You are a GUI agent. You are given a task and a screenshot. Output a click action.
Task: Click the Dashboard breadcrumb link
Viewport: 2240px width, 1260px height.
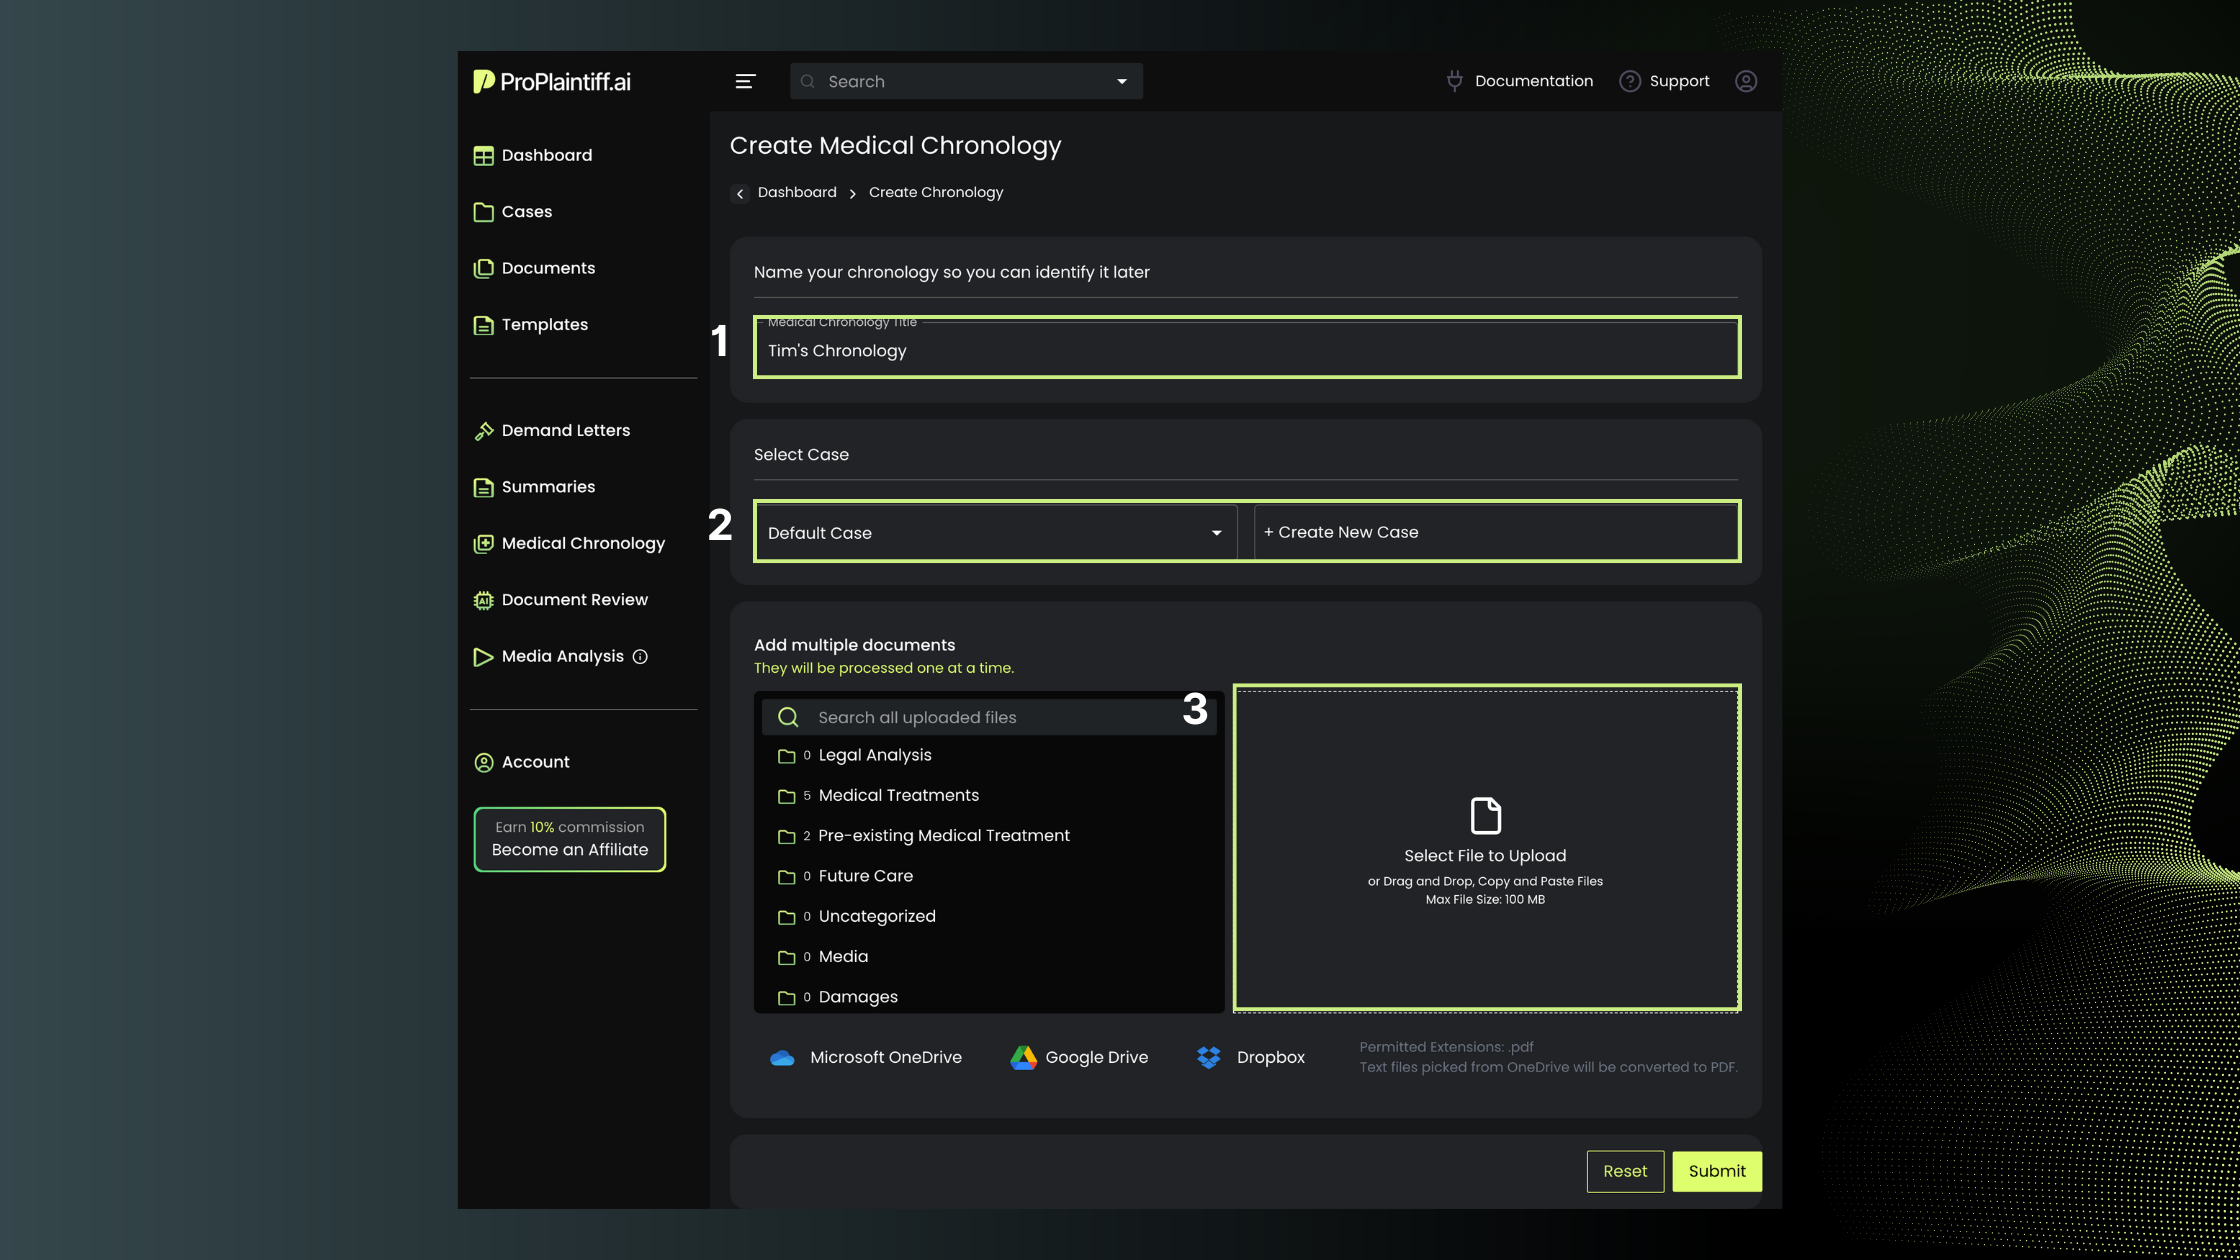[797, 192]
